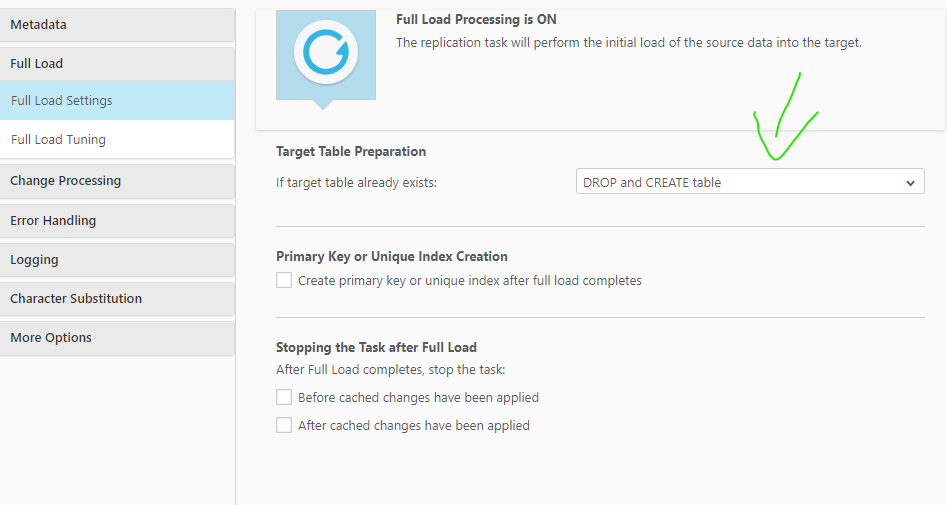Image resolution: width=947 pixels, height=505 pixels.
Task: Open the More Options section
Action: pos(117,337)
